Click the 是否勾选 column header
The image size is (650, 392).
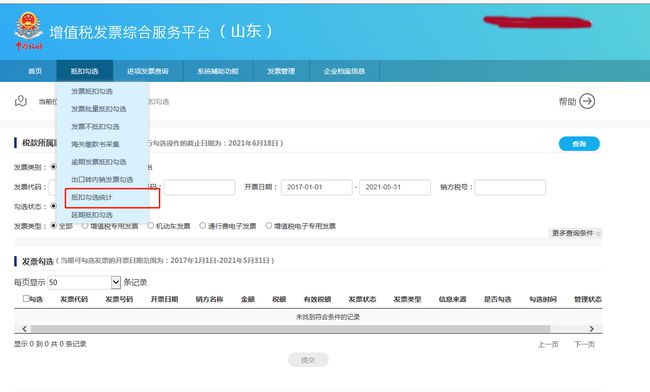(498, 299)
